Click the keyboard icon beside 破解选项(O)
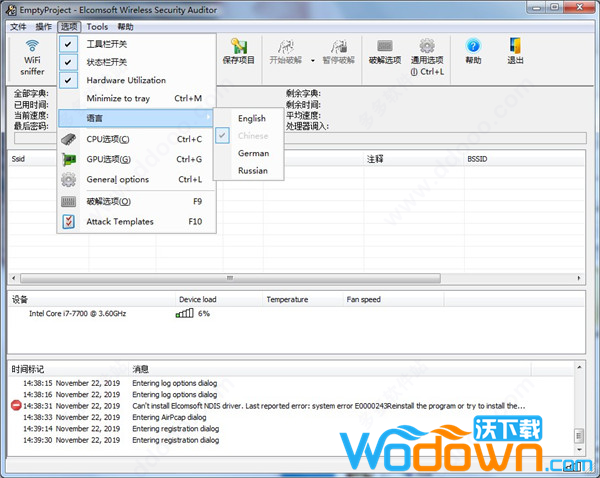The image size is (600, 478). click(x=68, y=202)
